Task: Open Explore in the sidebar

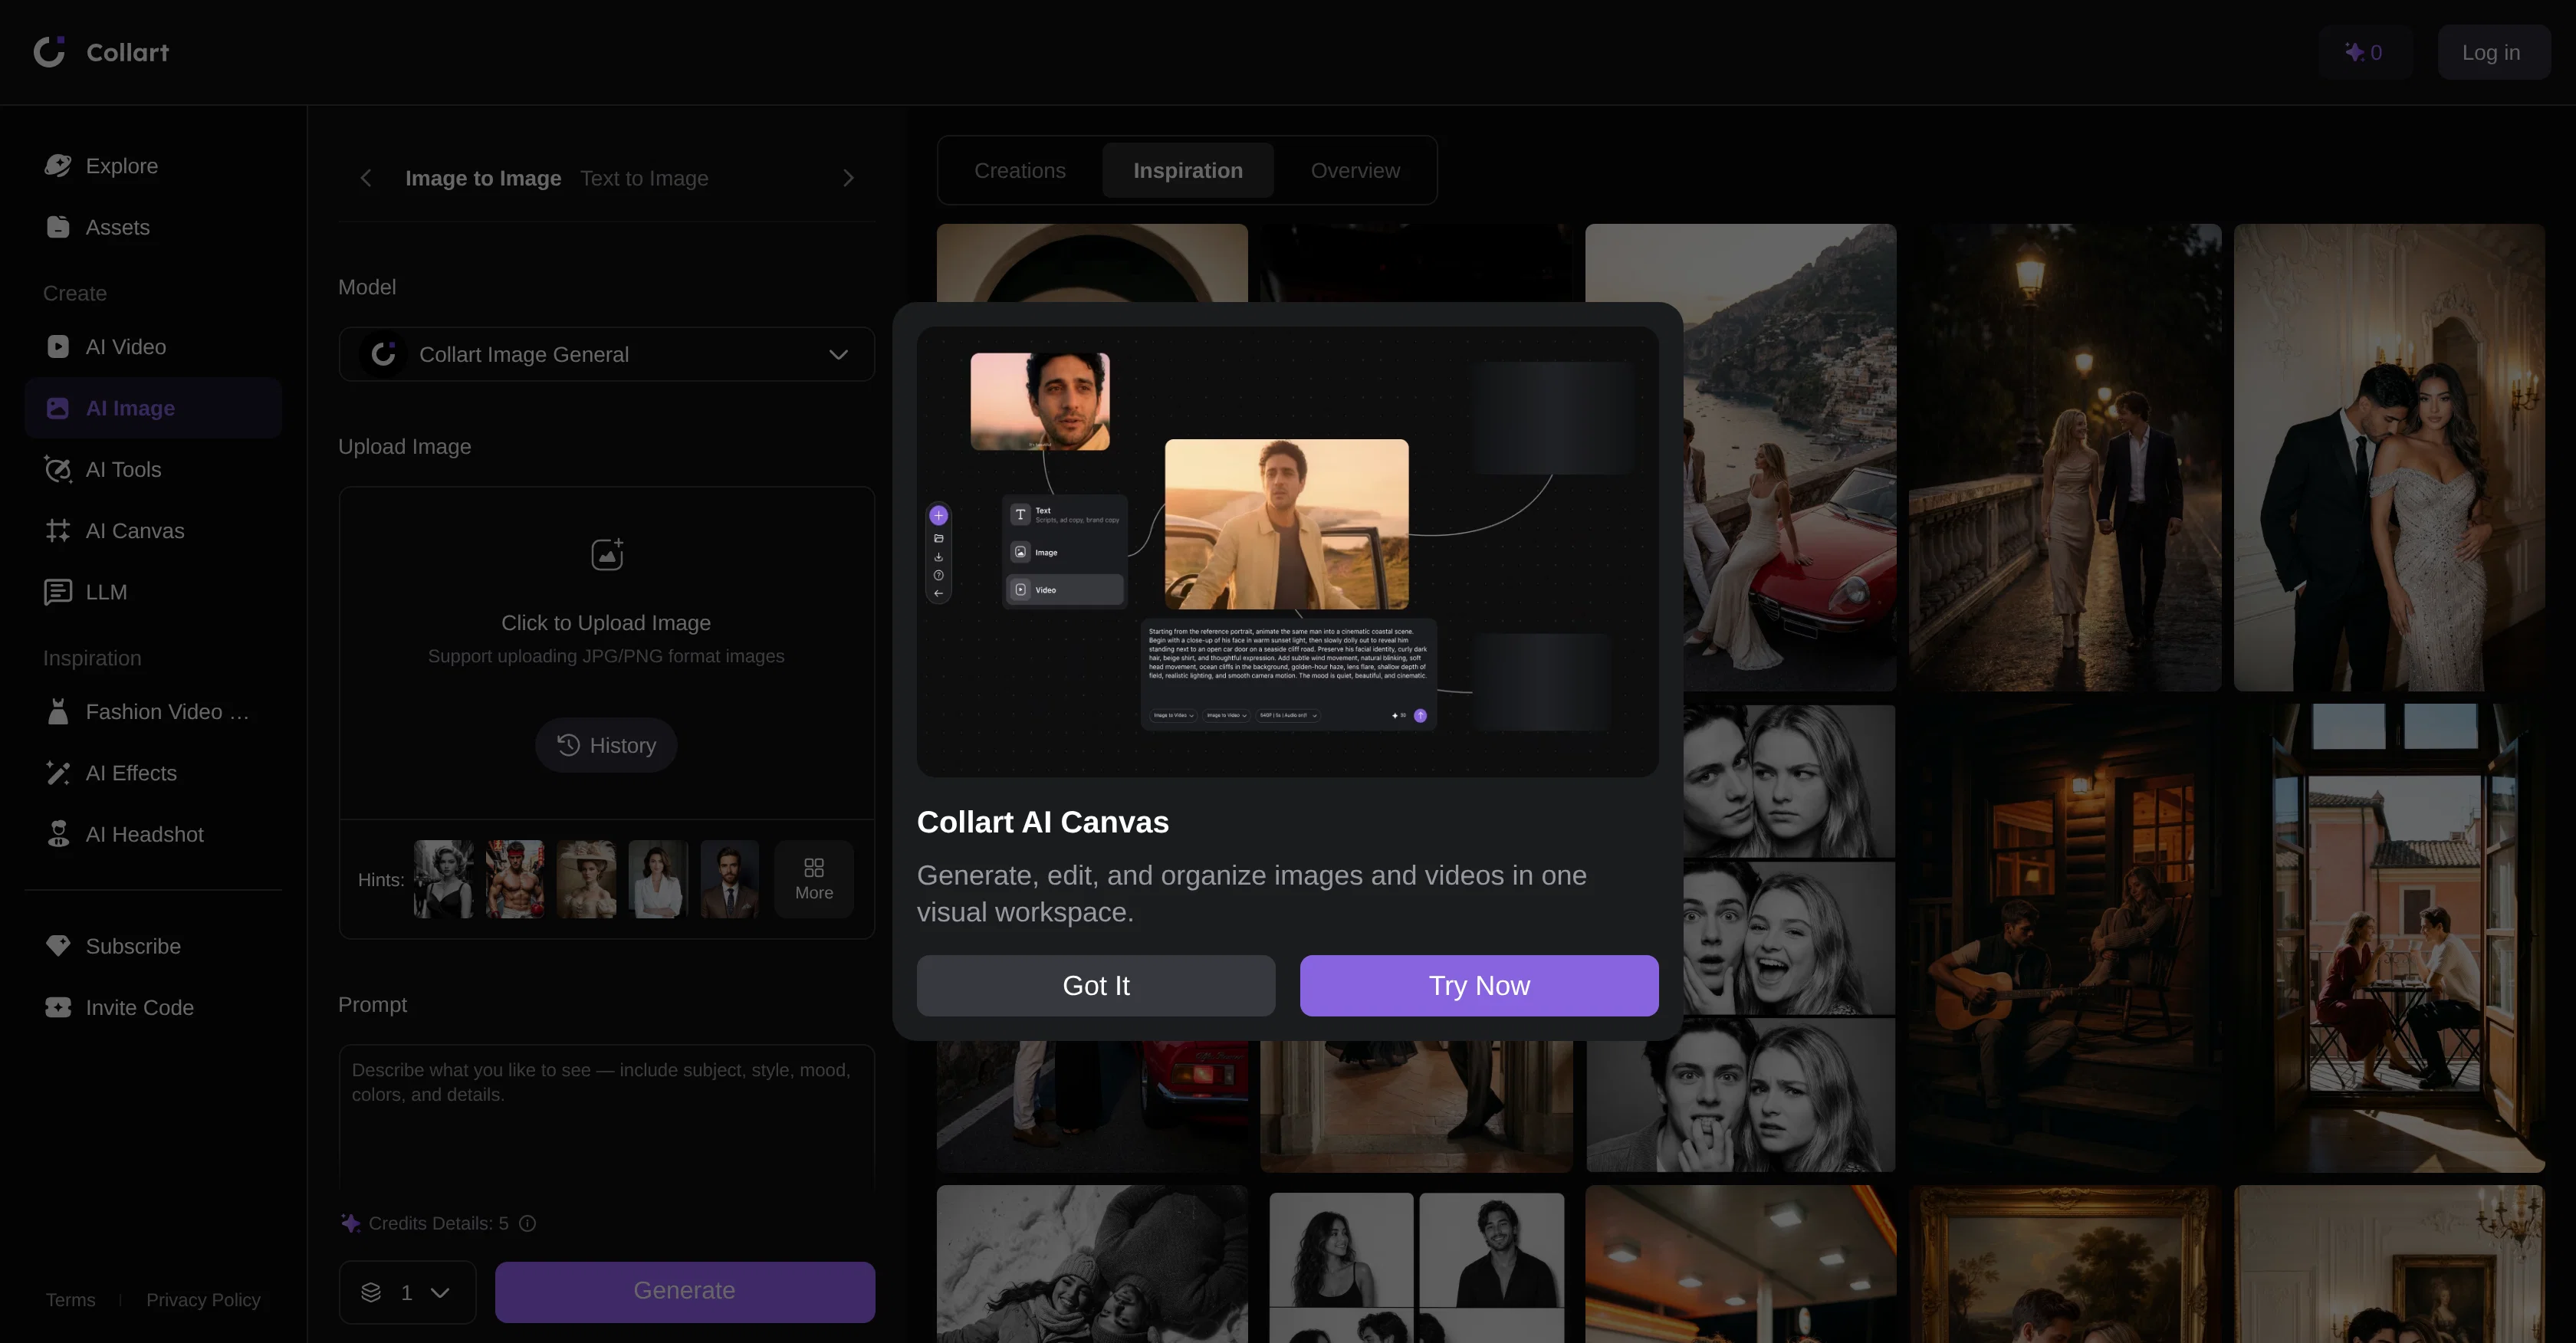Action: click(153, 166)
